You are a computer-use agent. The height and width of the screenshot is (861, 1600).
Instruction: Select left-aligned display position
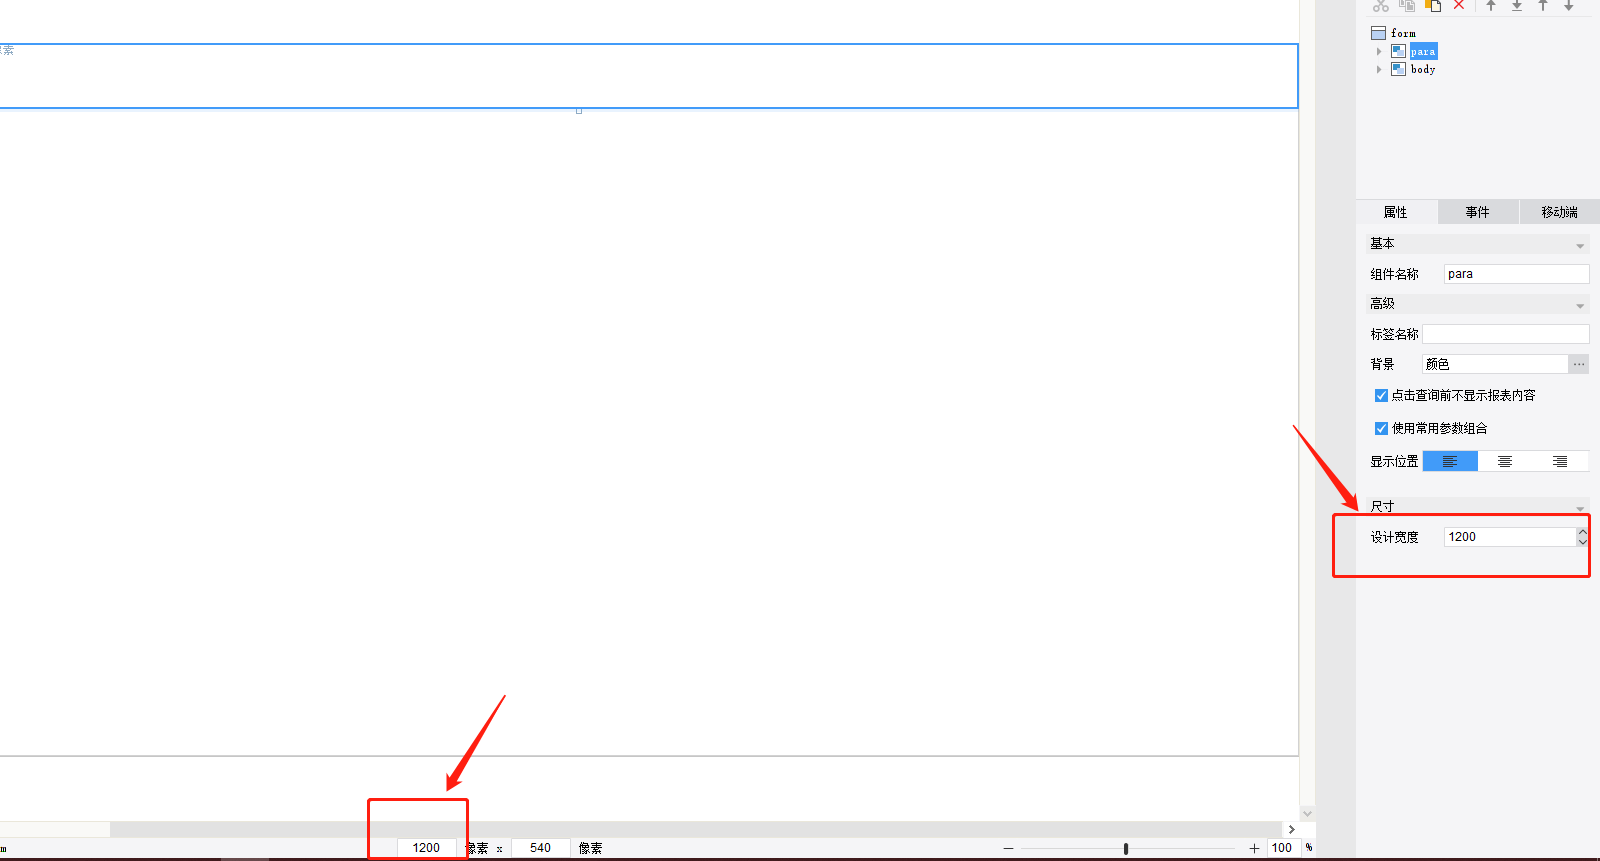(1450, 461)
